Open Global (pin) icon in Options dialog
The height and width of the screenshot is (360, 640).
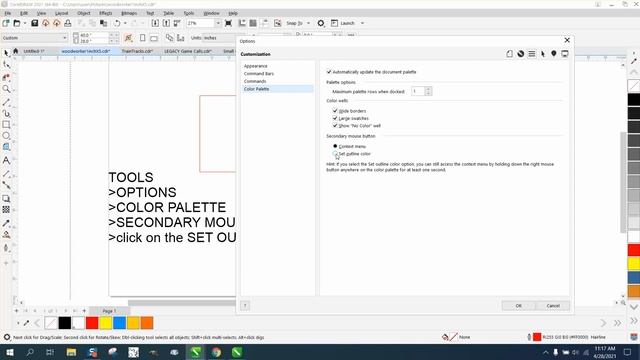554,54
